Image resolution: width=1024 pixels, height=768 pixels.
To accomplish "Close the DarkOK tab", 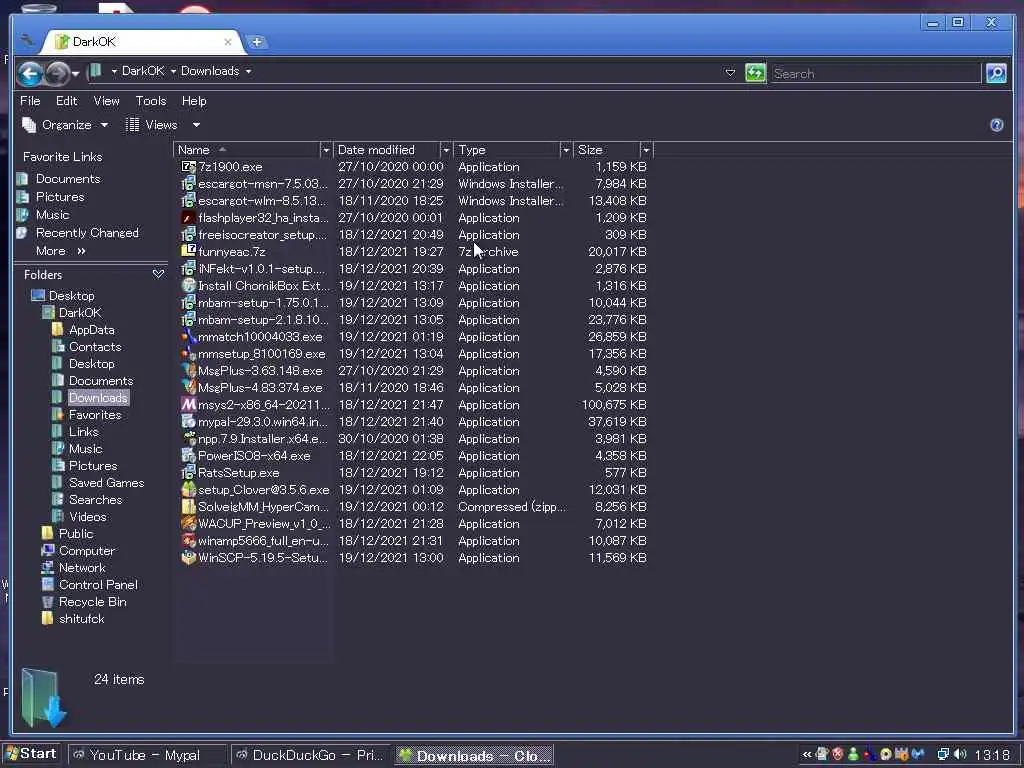I will pos(227,42).
